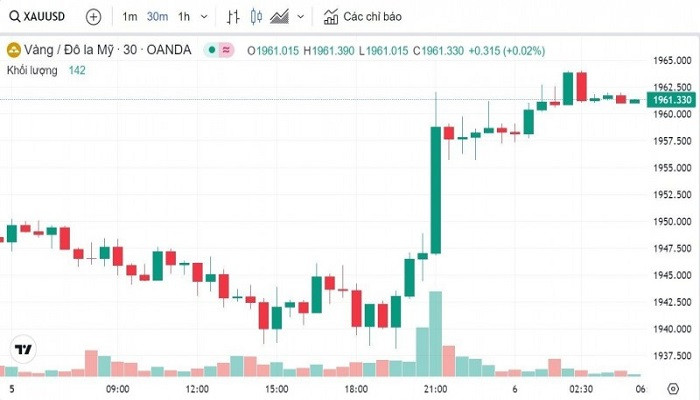Click the TradingView logo icon
Image resolution: width=700 pixels, height=400 pixels.
[x=22, y=349]
